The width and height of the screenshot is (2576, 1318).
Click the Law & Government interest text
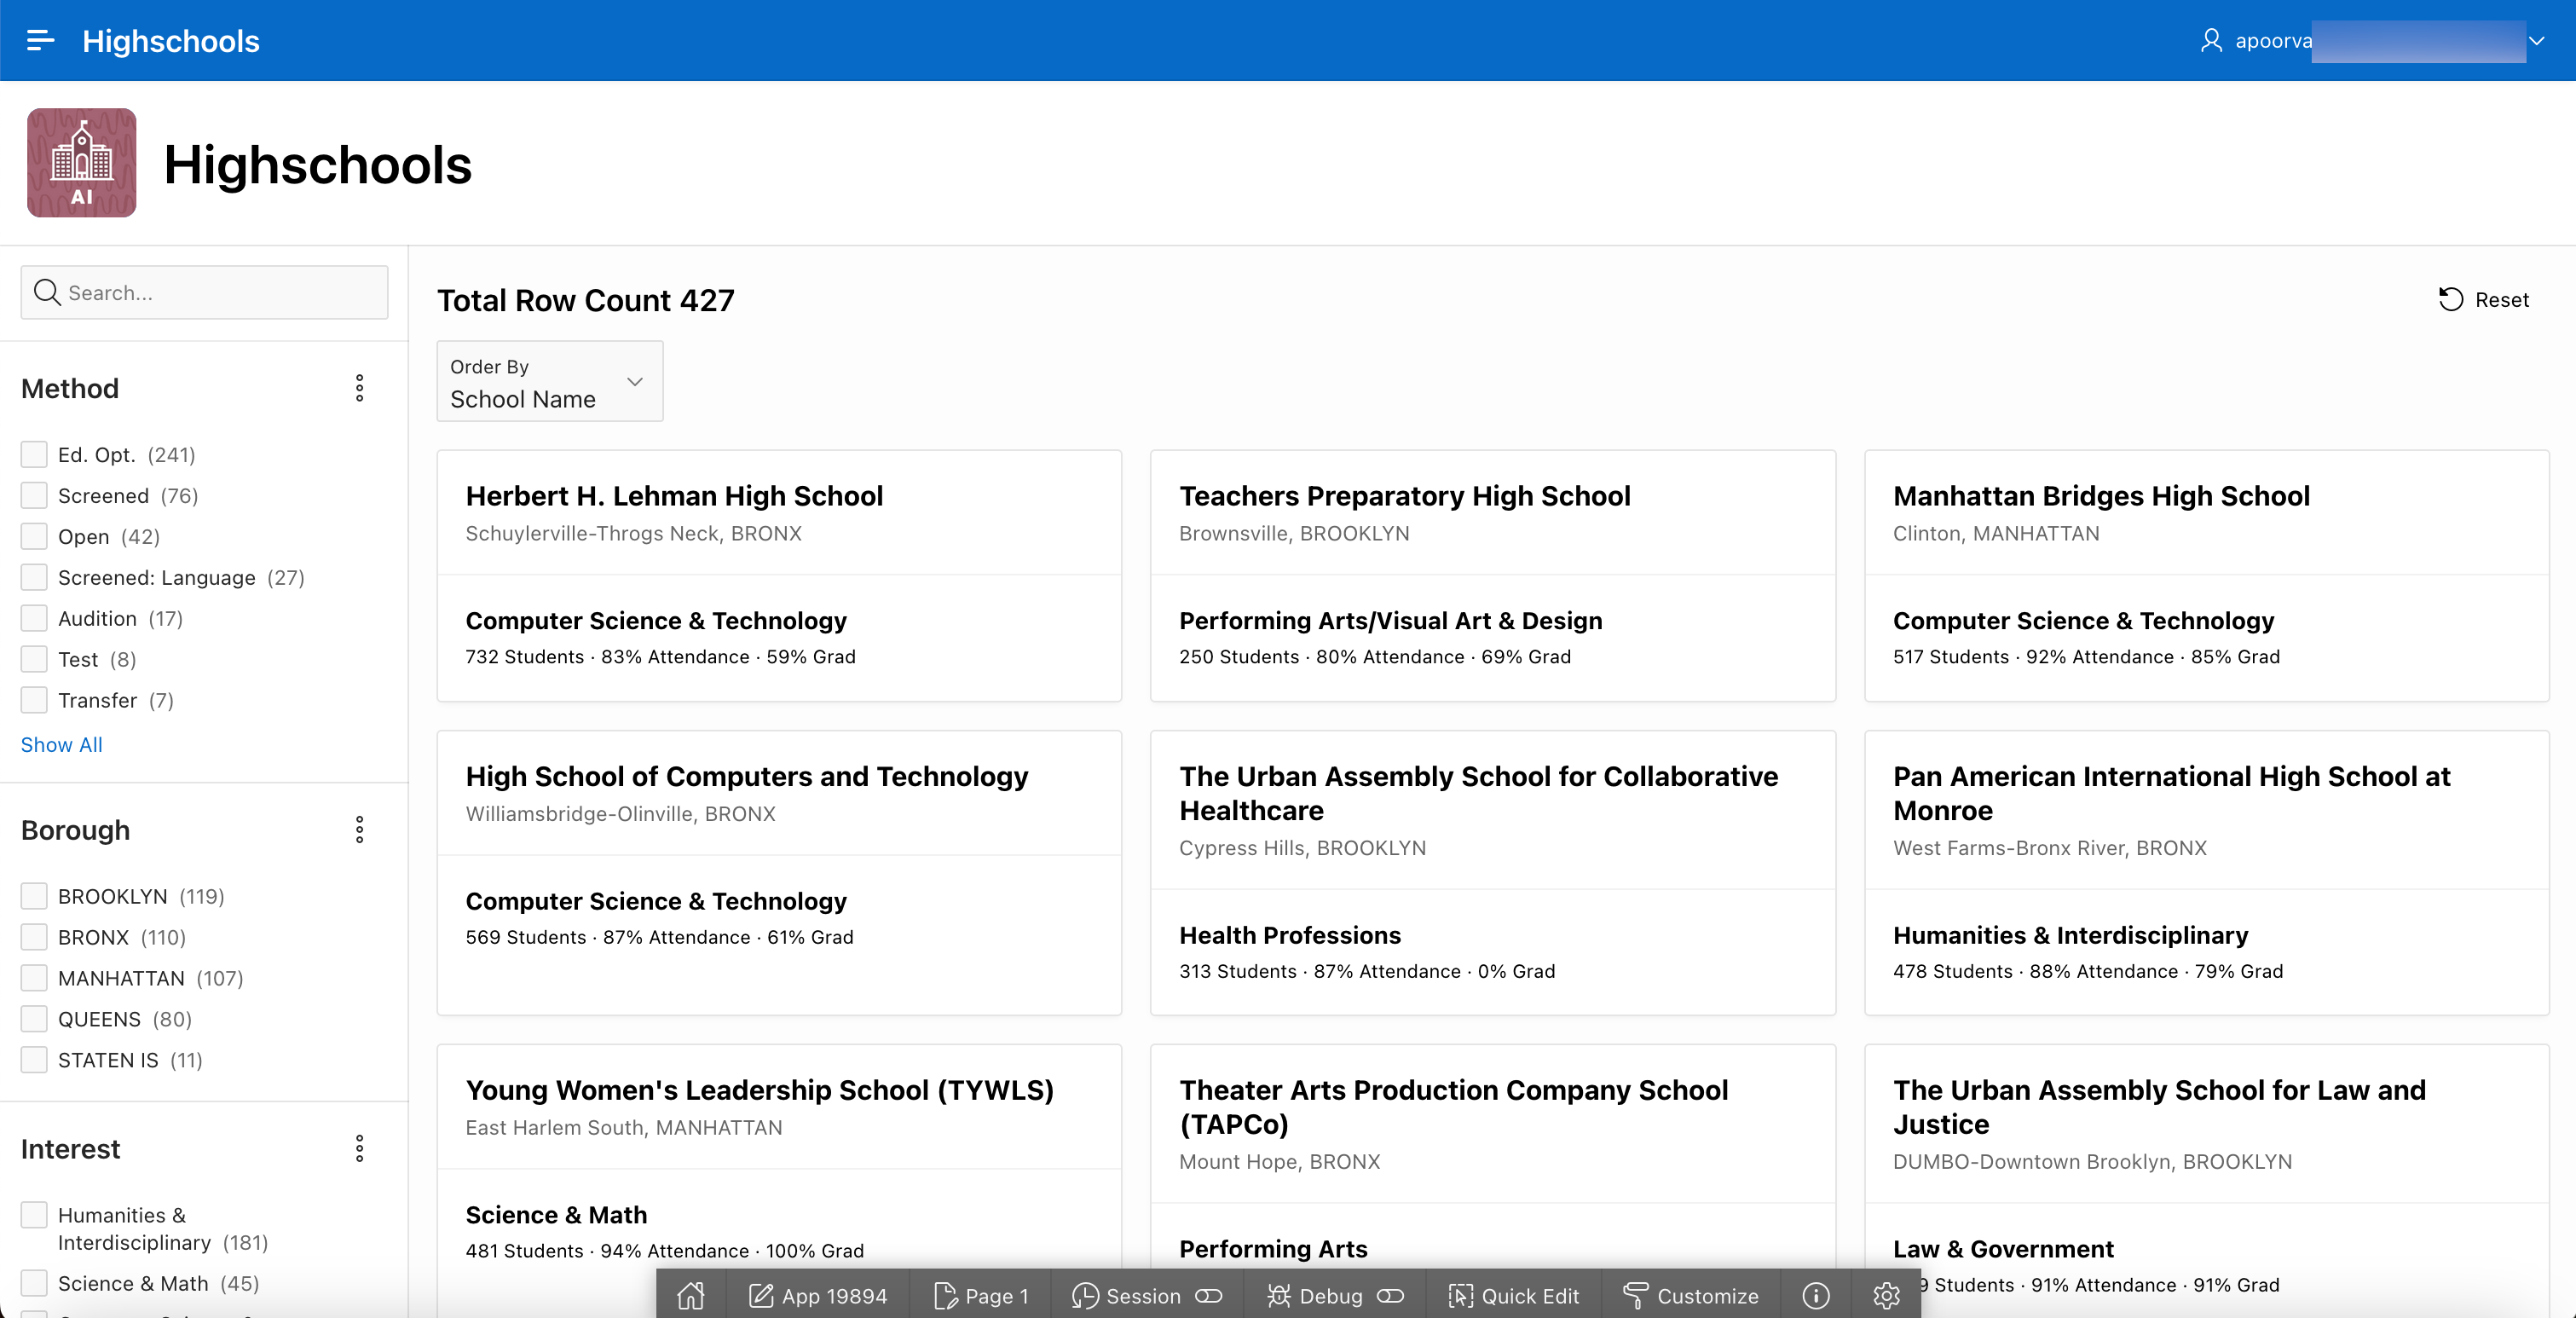(x=2003, y=1249)
